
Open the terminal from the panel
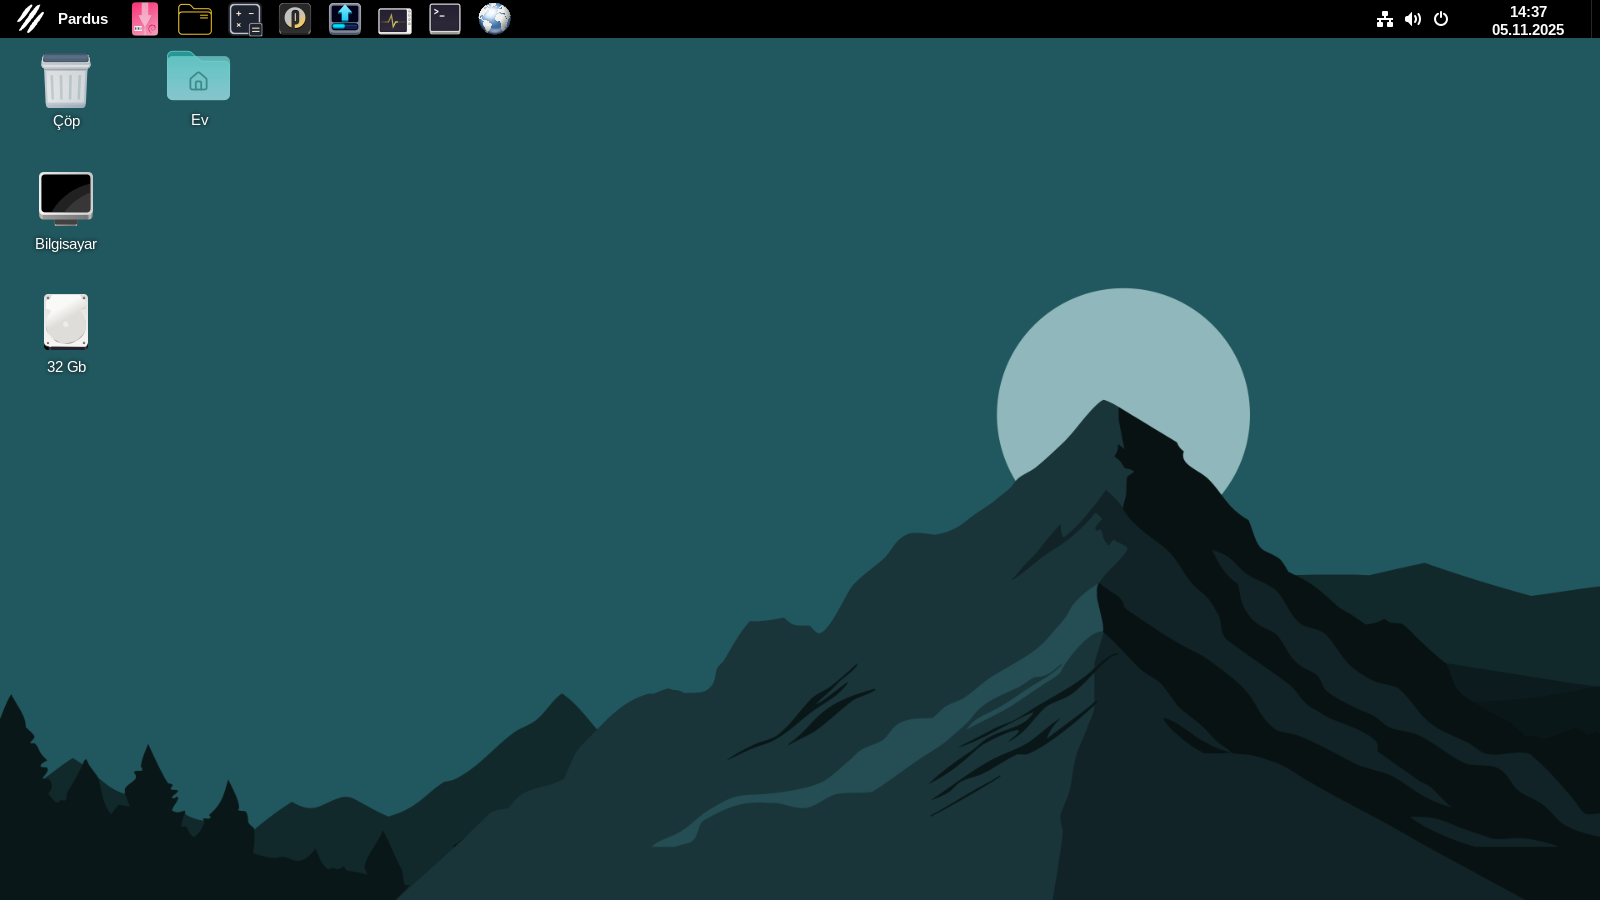[445, 19]
